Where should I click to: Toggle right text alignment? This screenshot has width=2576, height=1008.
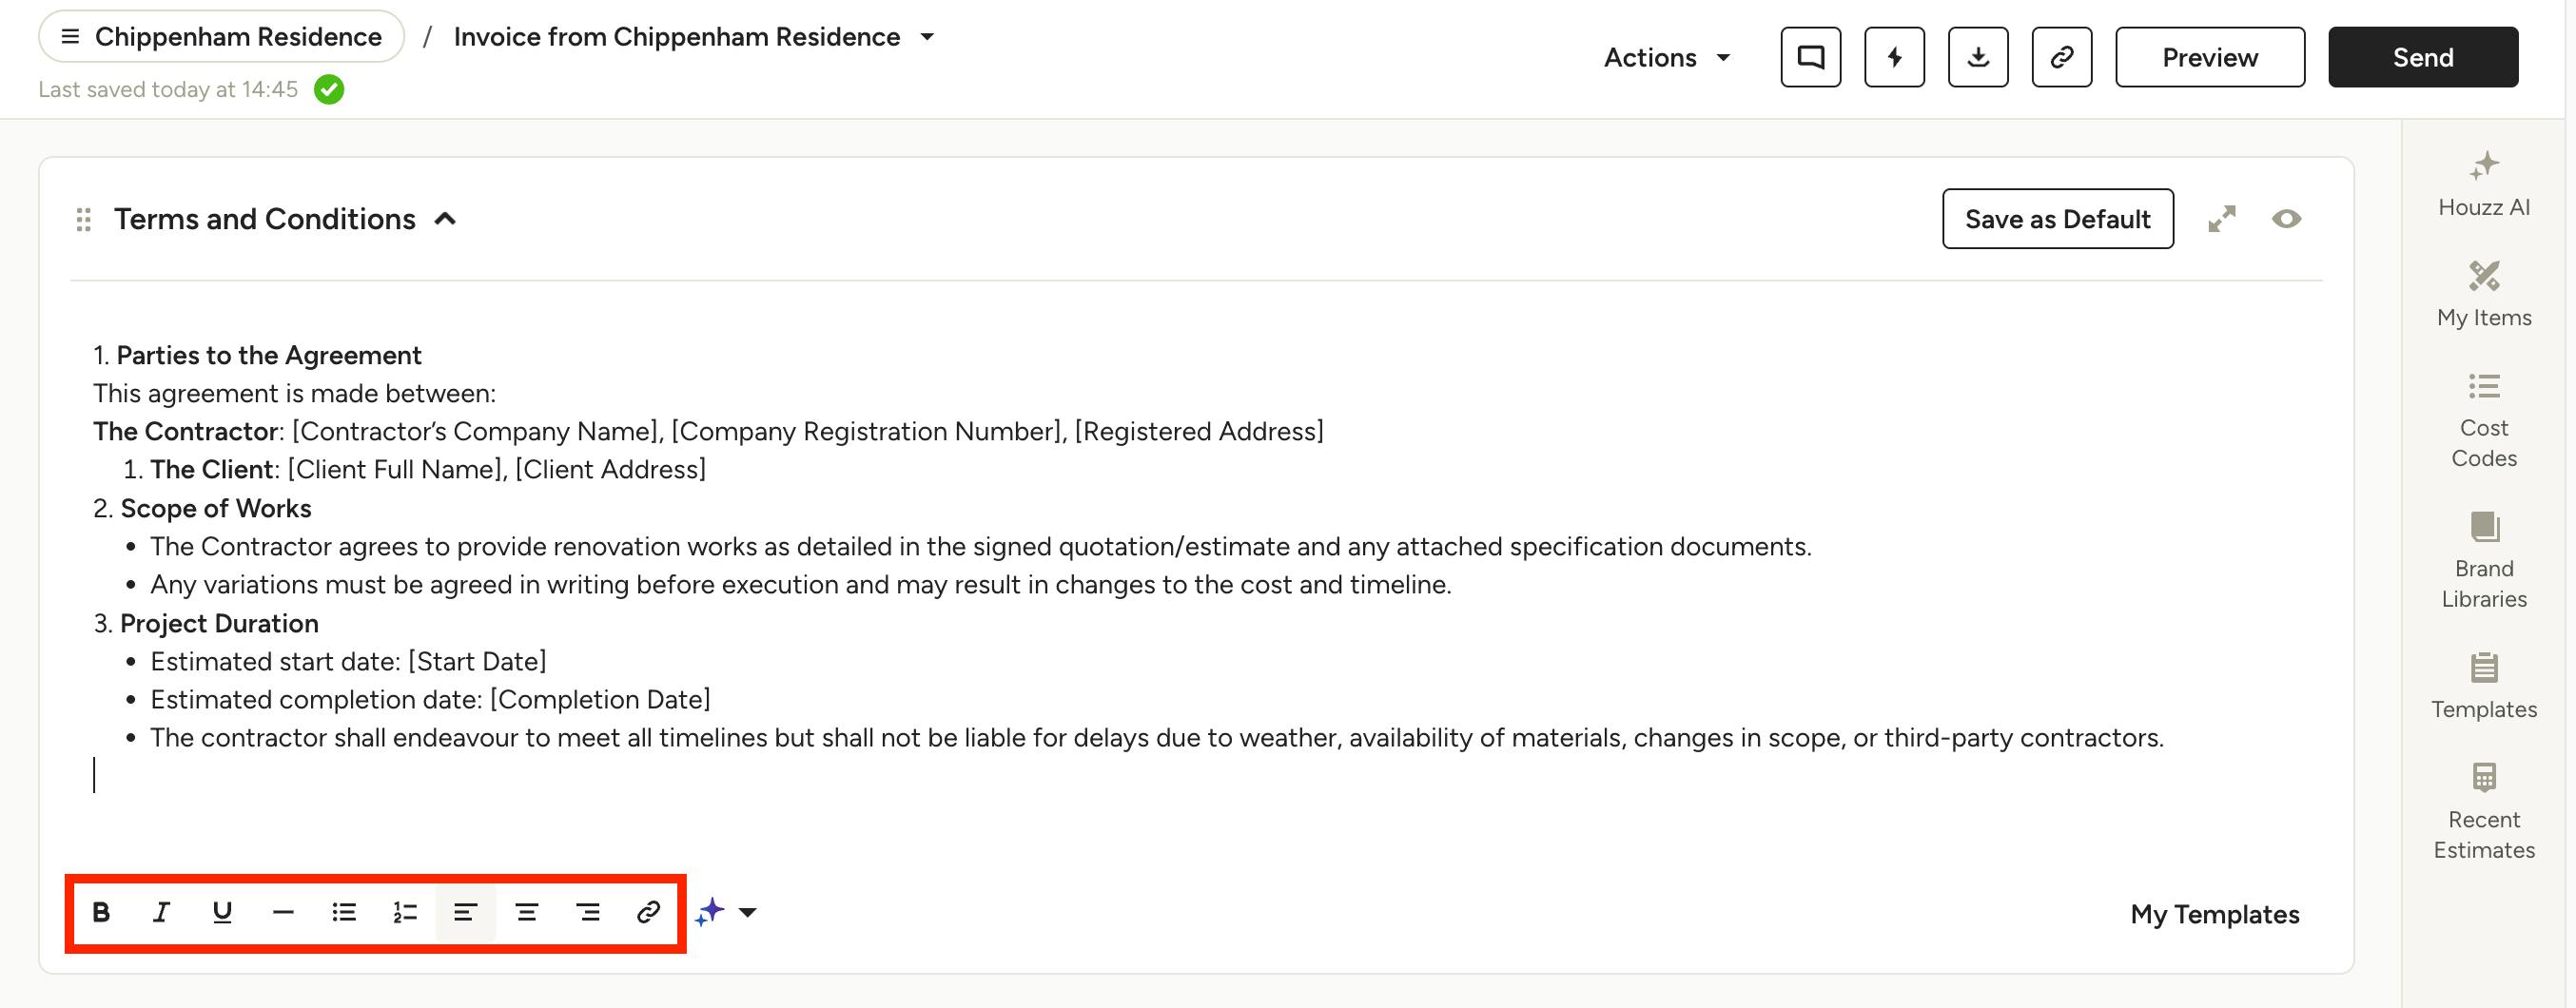[588, 912]
